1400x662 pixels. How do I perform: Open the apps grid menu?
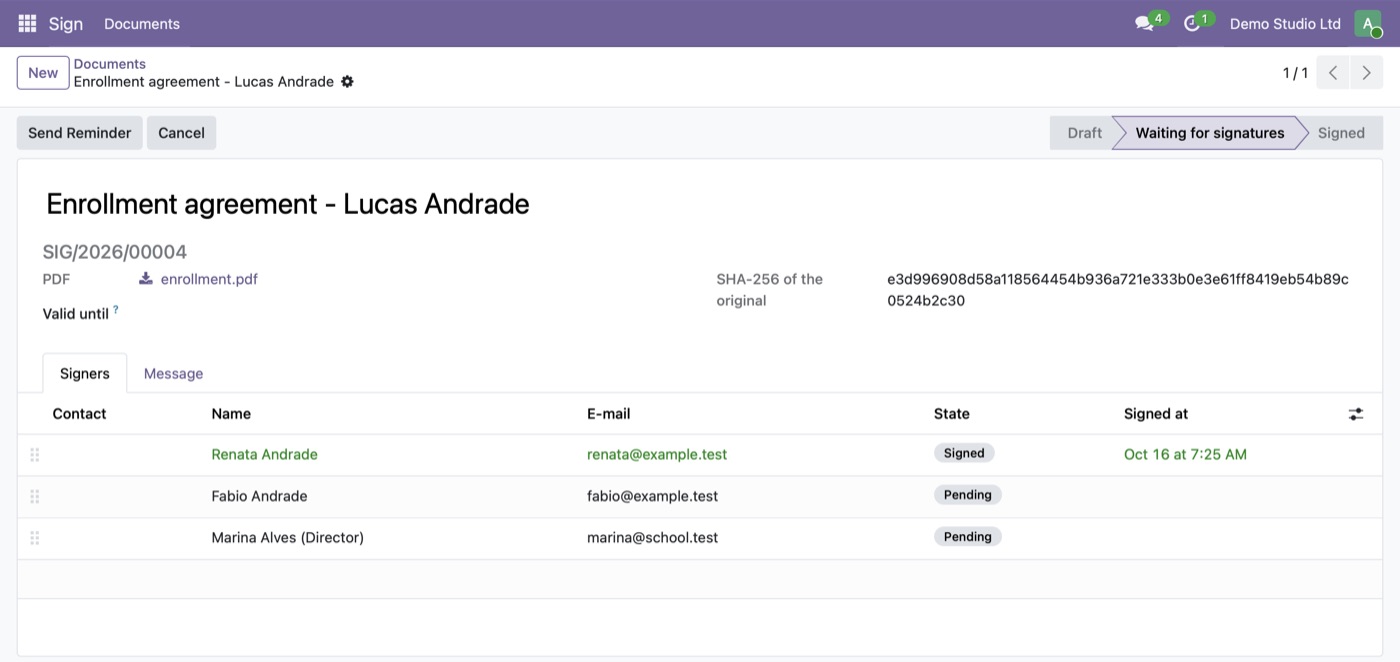coord(27,23)
